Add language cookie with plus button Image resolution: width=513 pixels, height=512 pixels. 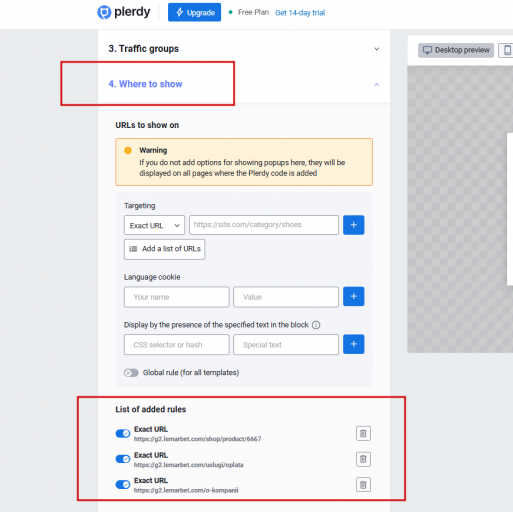point(354,296)
